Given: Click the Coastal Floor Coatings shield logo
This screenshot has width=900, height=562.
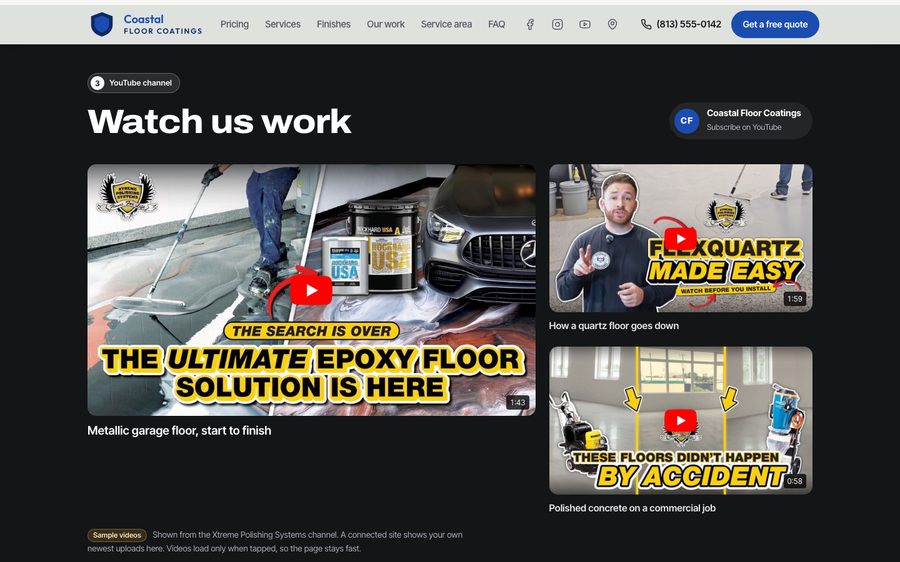Looking at the screenshot, I should (x=102, y=24).
